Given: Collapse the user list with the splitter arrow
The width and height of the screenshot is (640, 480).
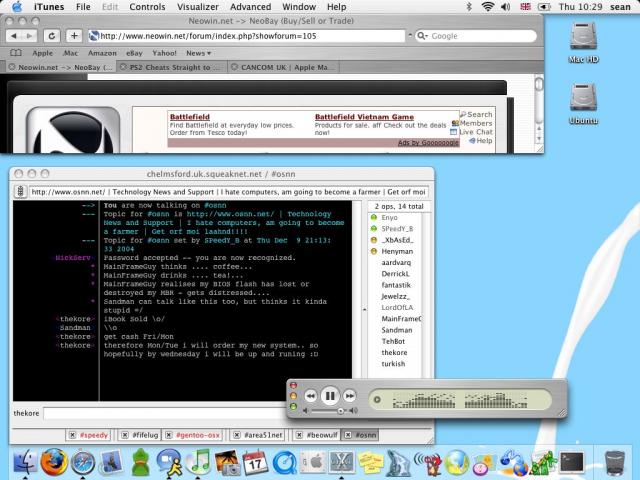Looking at the screenshot, I should (364, 309).
